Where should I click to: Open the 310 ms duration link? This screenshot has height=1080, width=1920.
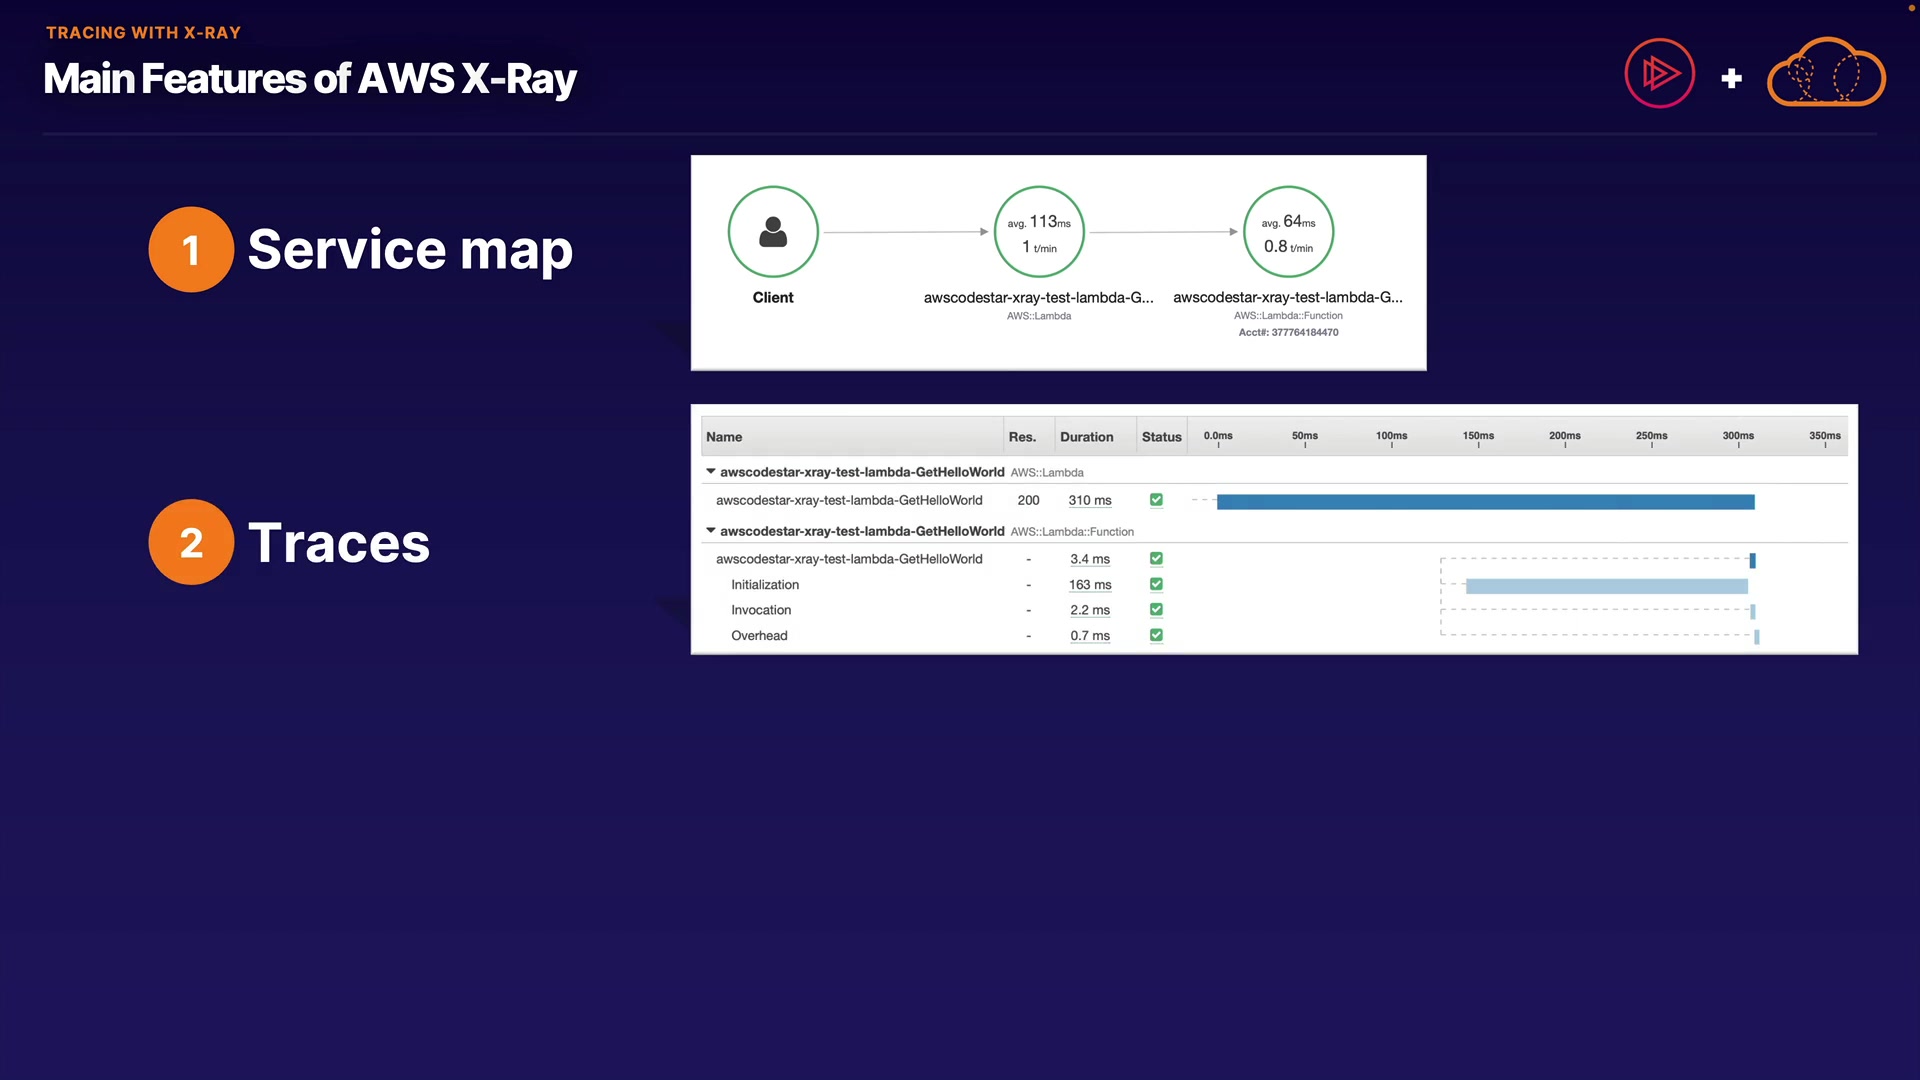point(1089,500)
